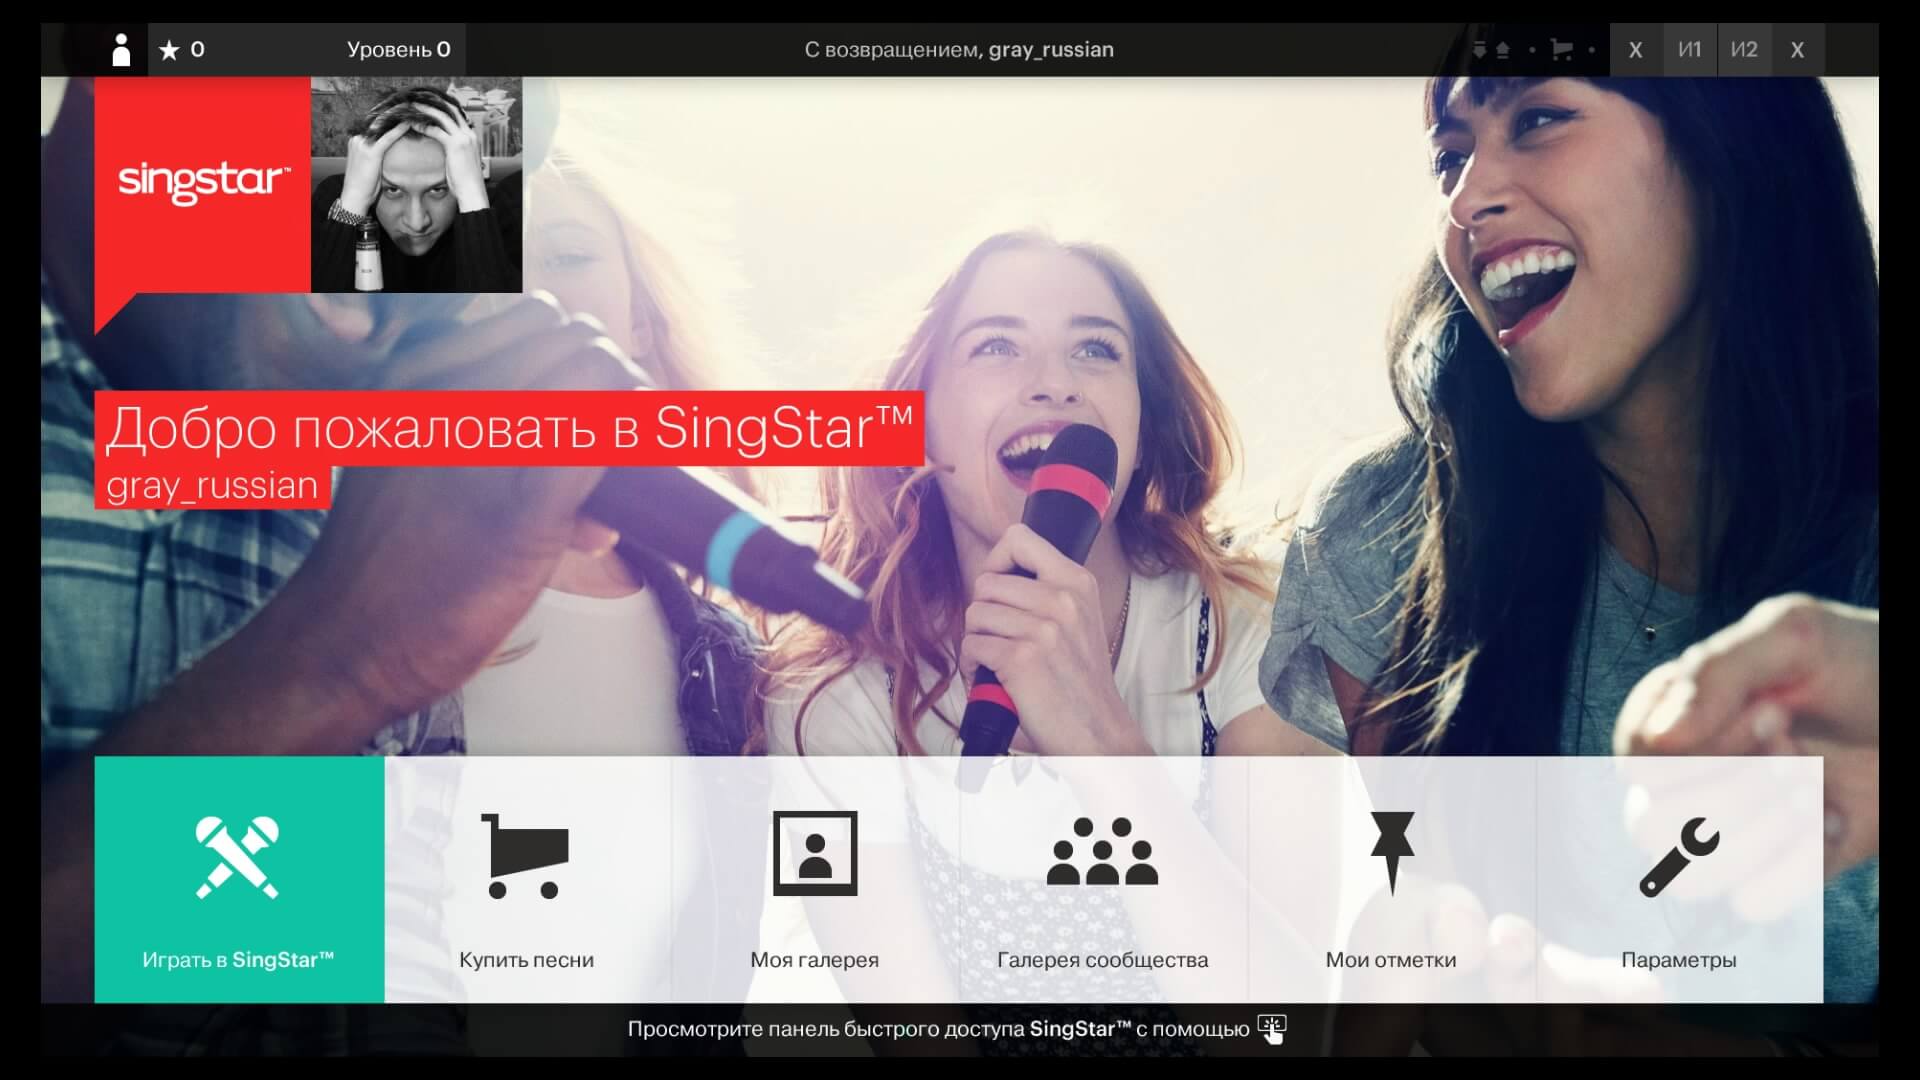
Task: Open the SingStar quick access panel hint
Action: click(x=1271, y=1029)
